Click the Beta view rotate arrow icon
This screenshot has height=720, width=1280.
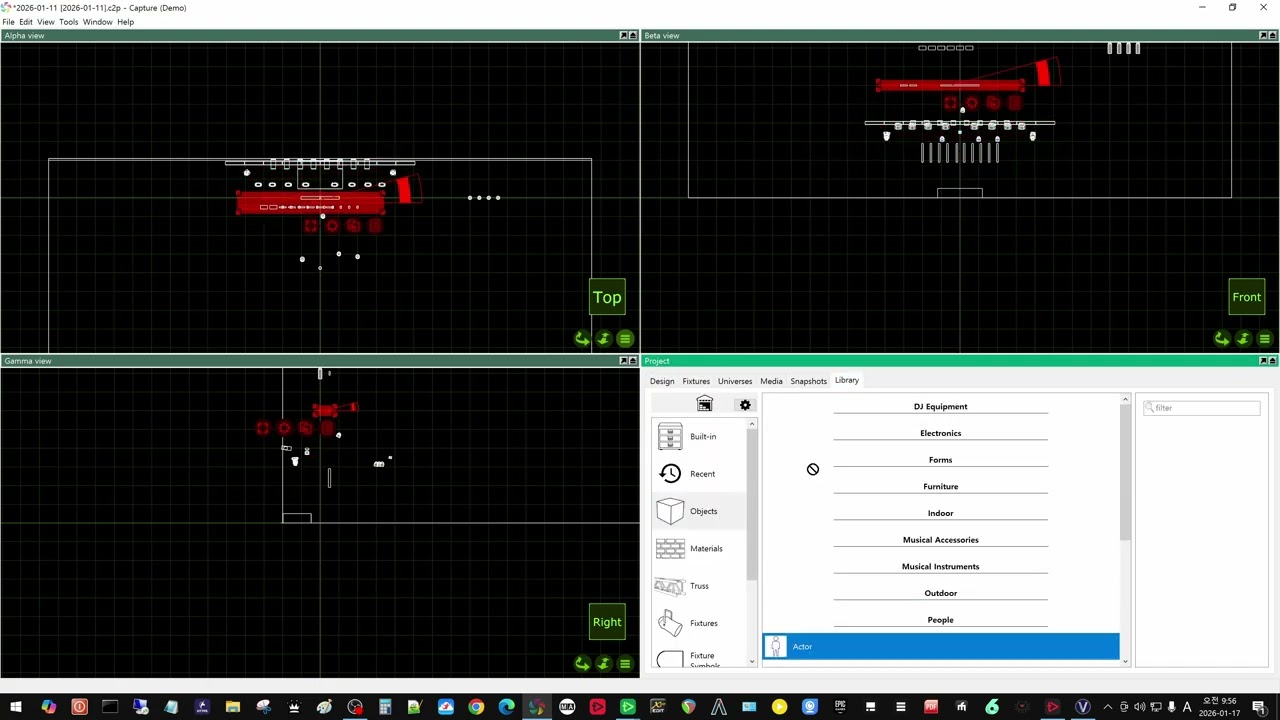pos(1222,339)
